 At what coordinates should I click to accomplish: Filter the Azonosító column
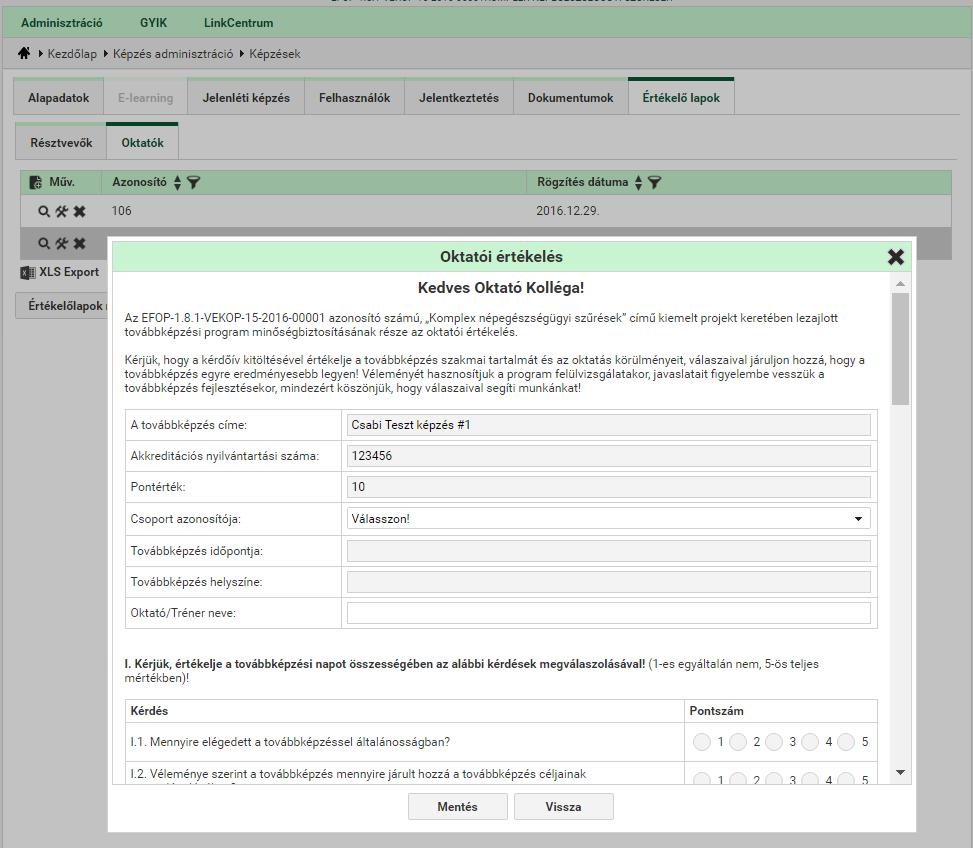[x=194, y=182]
